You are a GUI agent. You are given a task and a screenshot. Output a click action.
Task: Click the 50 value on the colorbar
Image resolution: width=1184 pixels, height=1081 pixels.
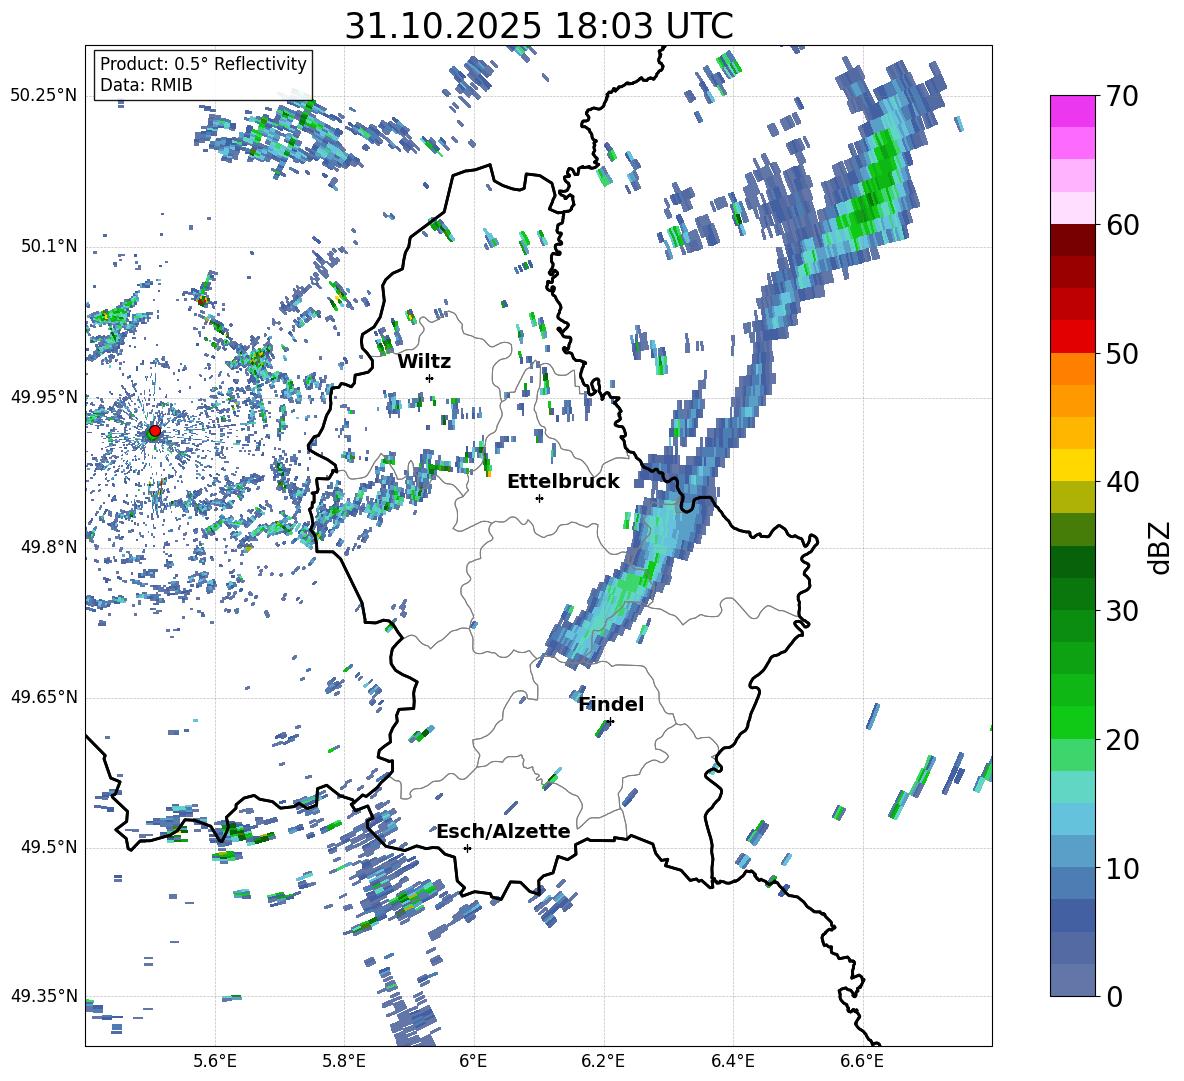click(1122, 354)
